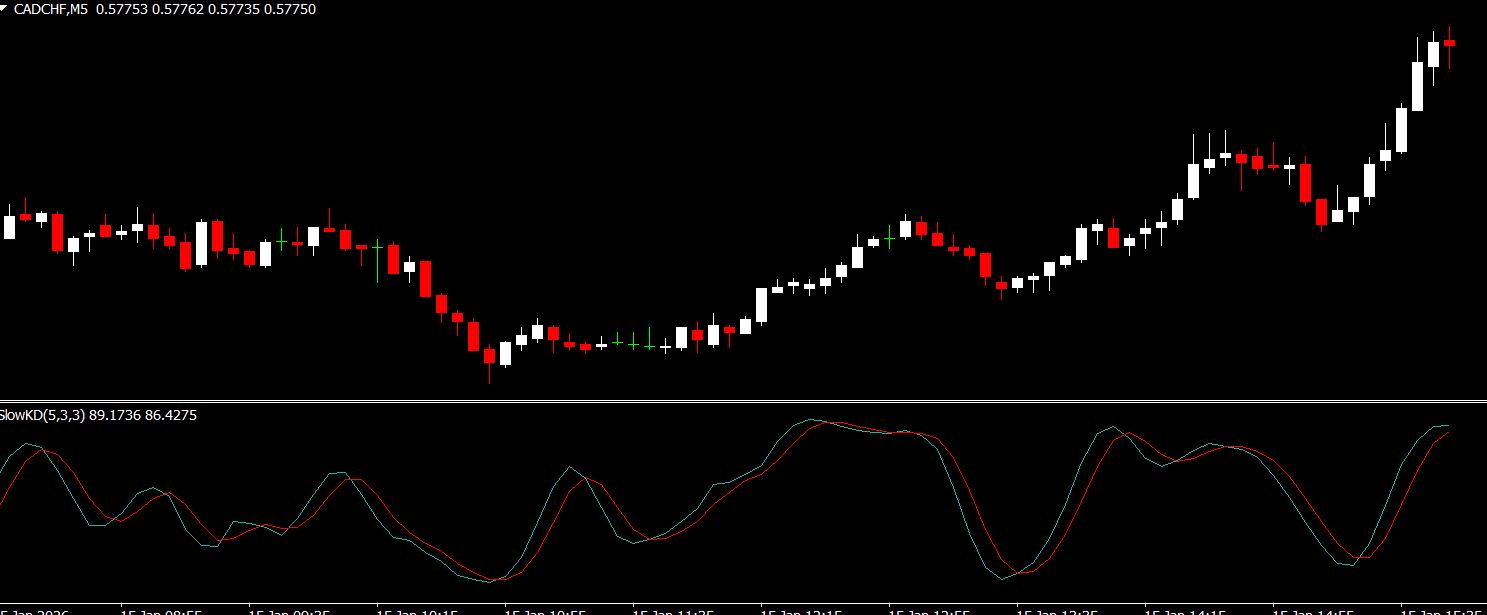Click the separator between price chart and indicator
The height and width of the screenshot is (615, 1487).
(743, 402)
